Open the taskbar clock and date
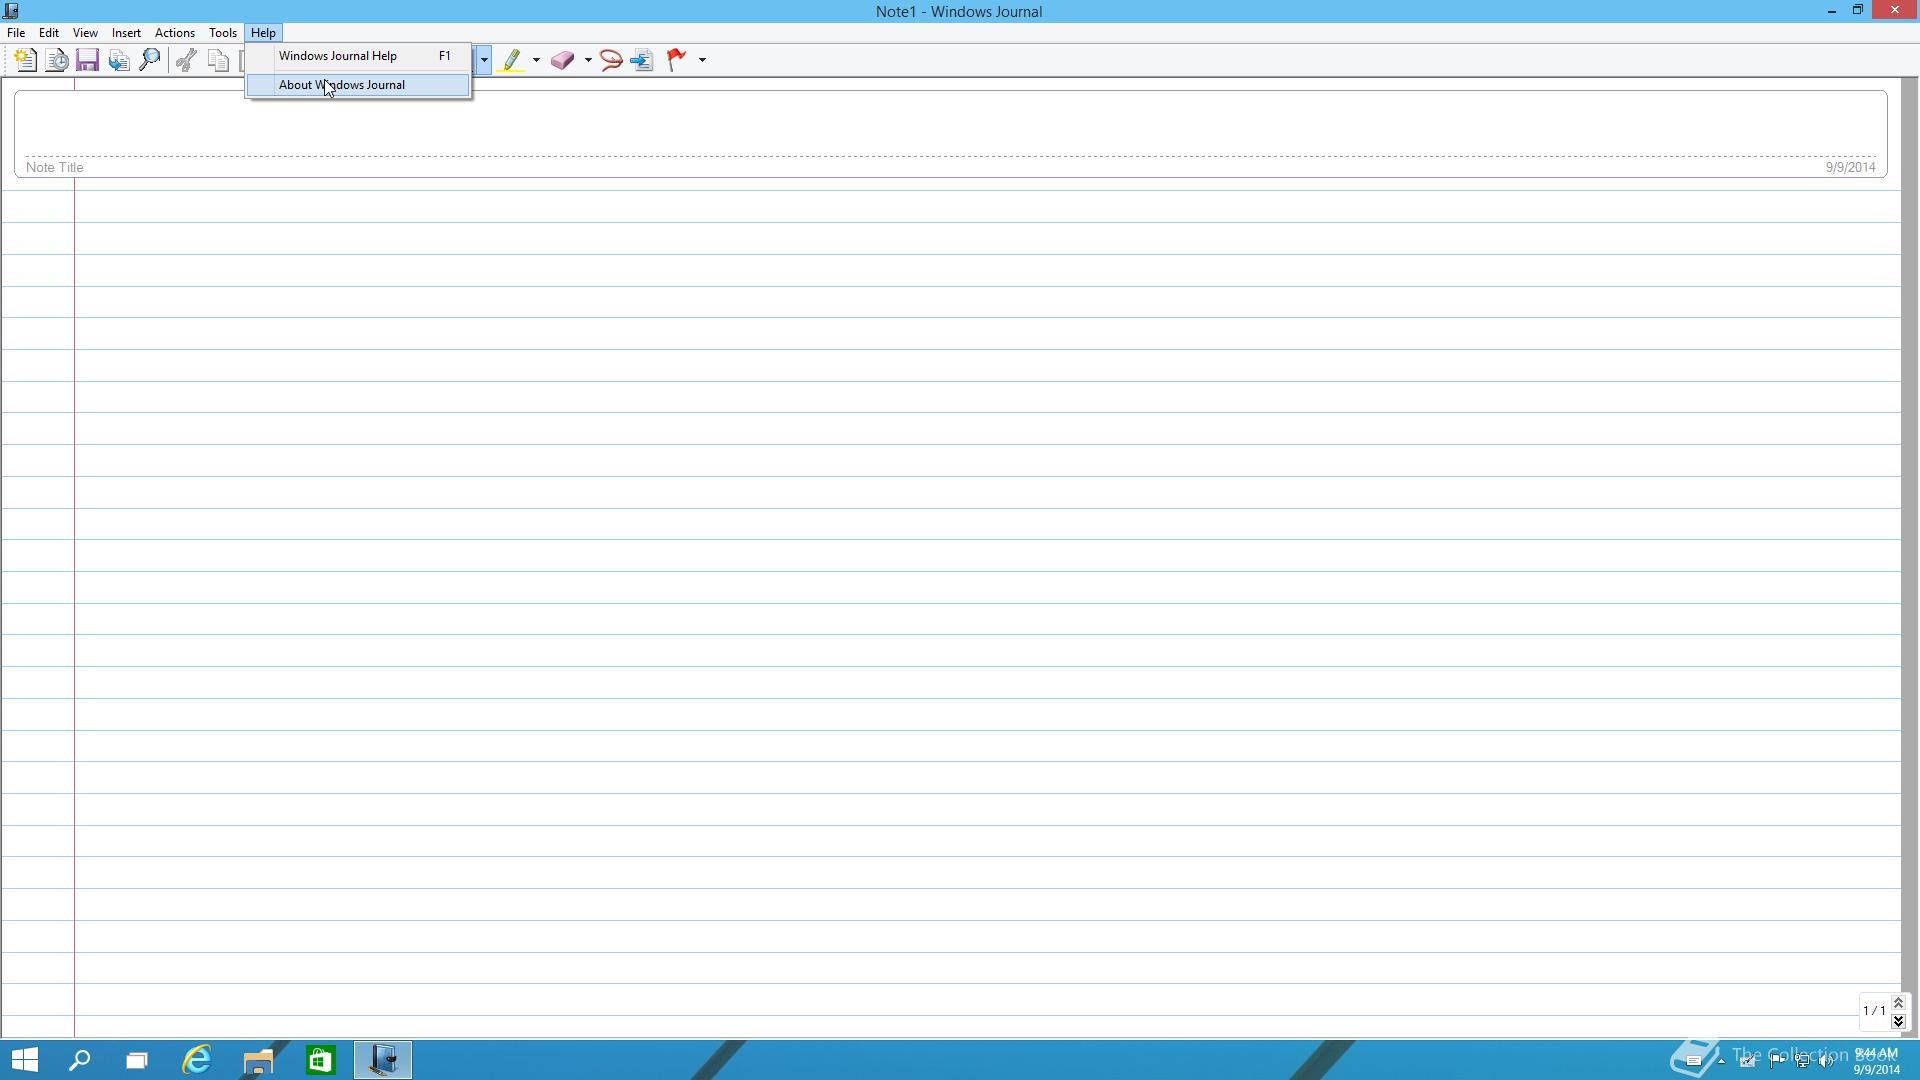Screen dimensions: 1920x1080 click(x=1876, y=1061)
